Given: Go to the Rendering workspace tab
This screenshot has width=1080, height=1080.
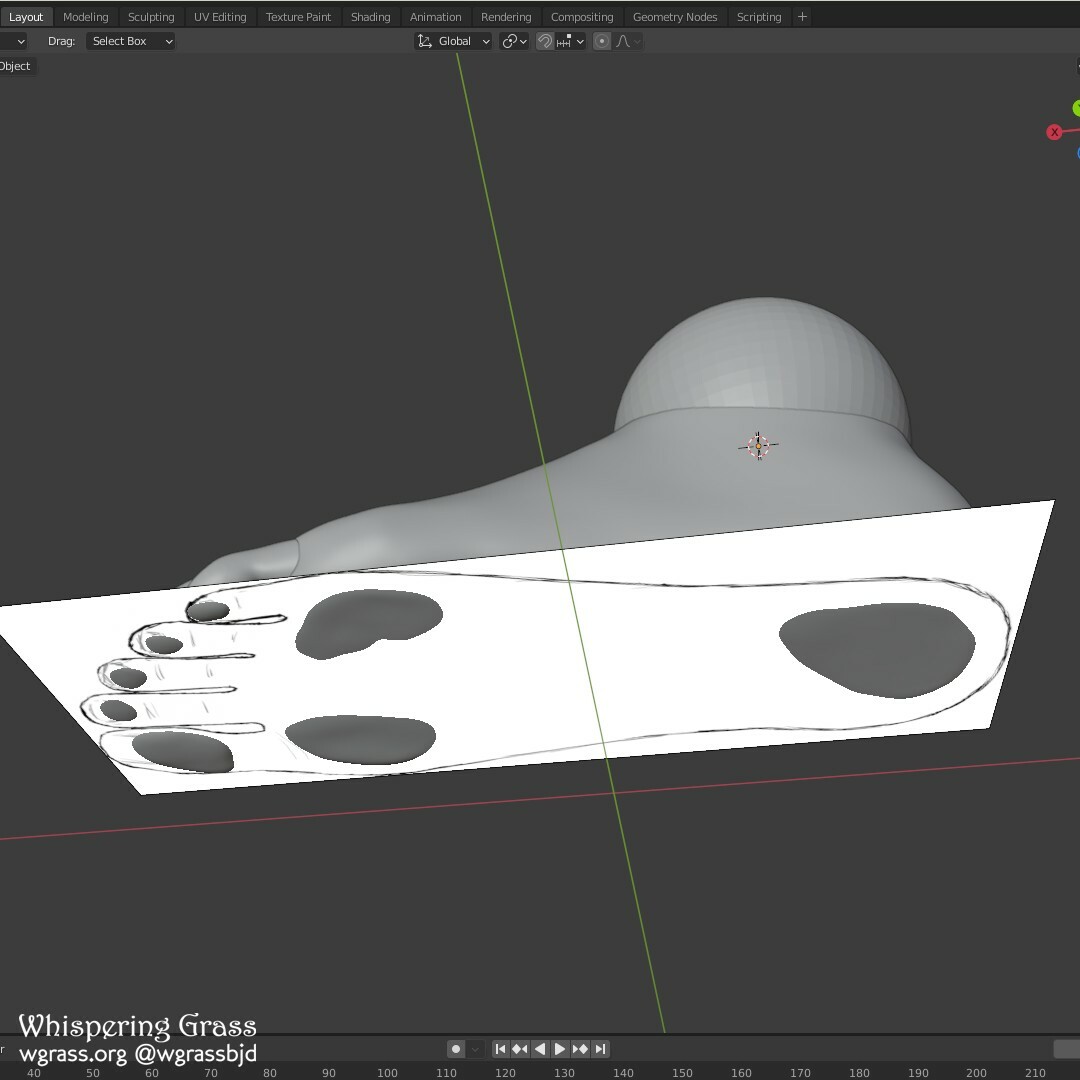Looking at the screenshot, I should (506, 17).
